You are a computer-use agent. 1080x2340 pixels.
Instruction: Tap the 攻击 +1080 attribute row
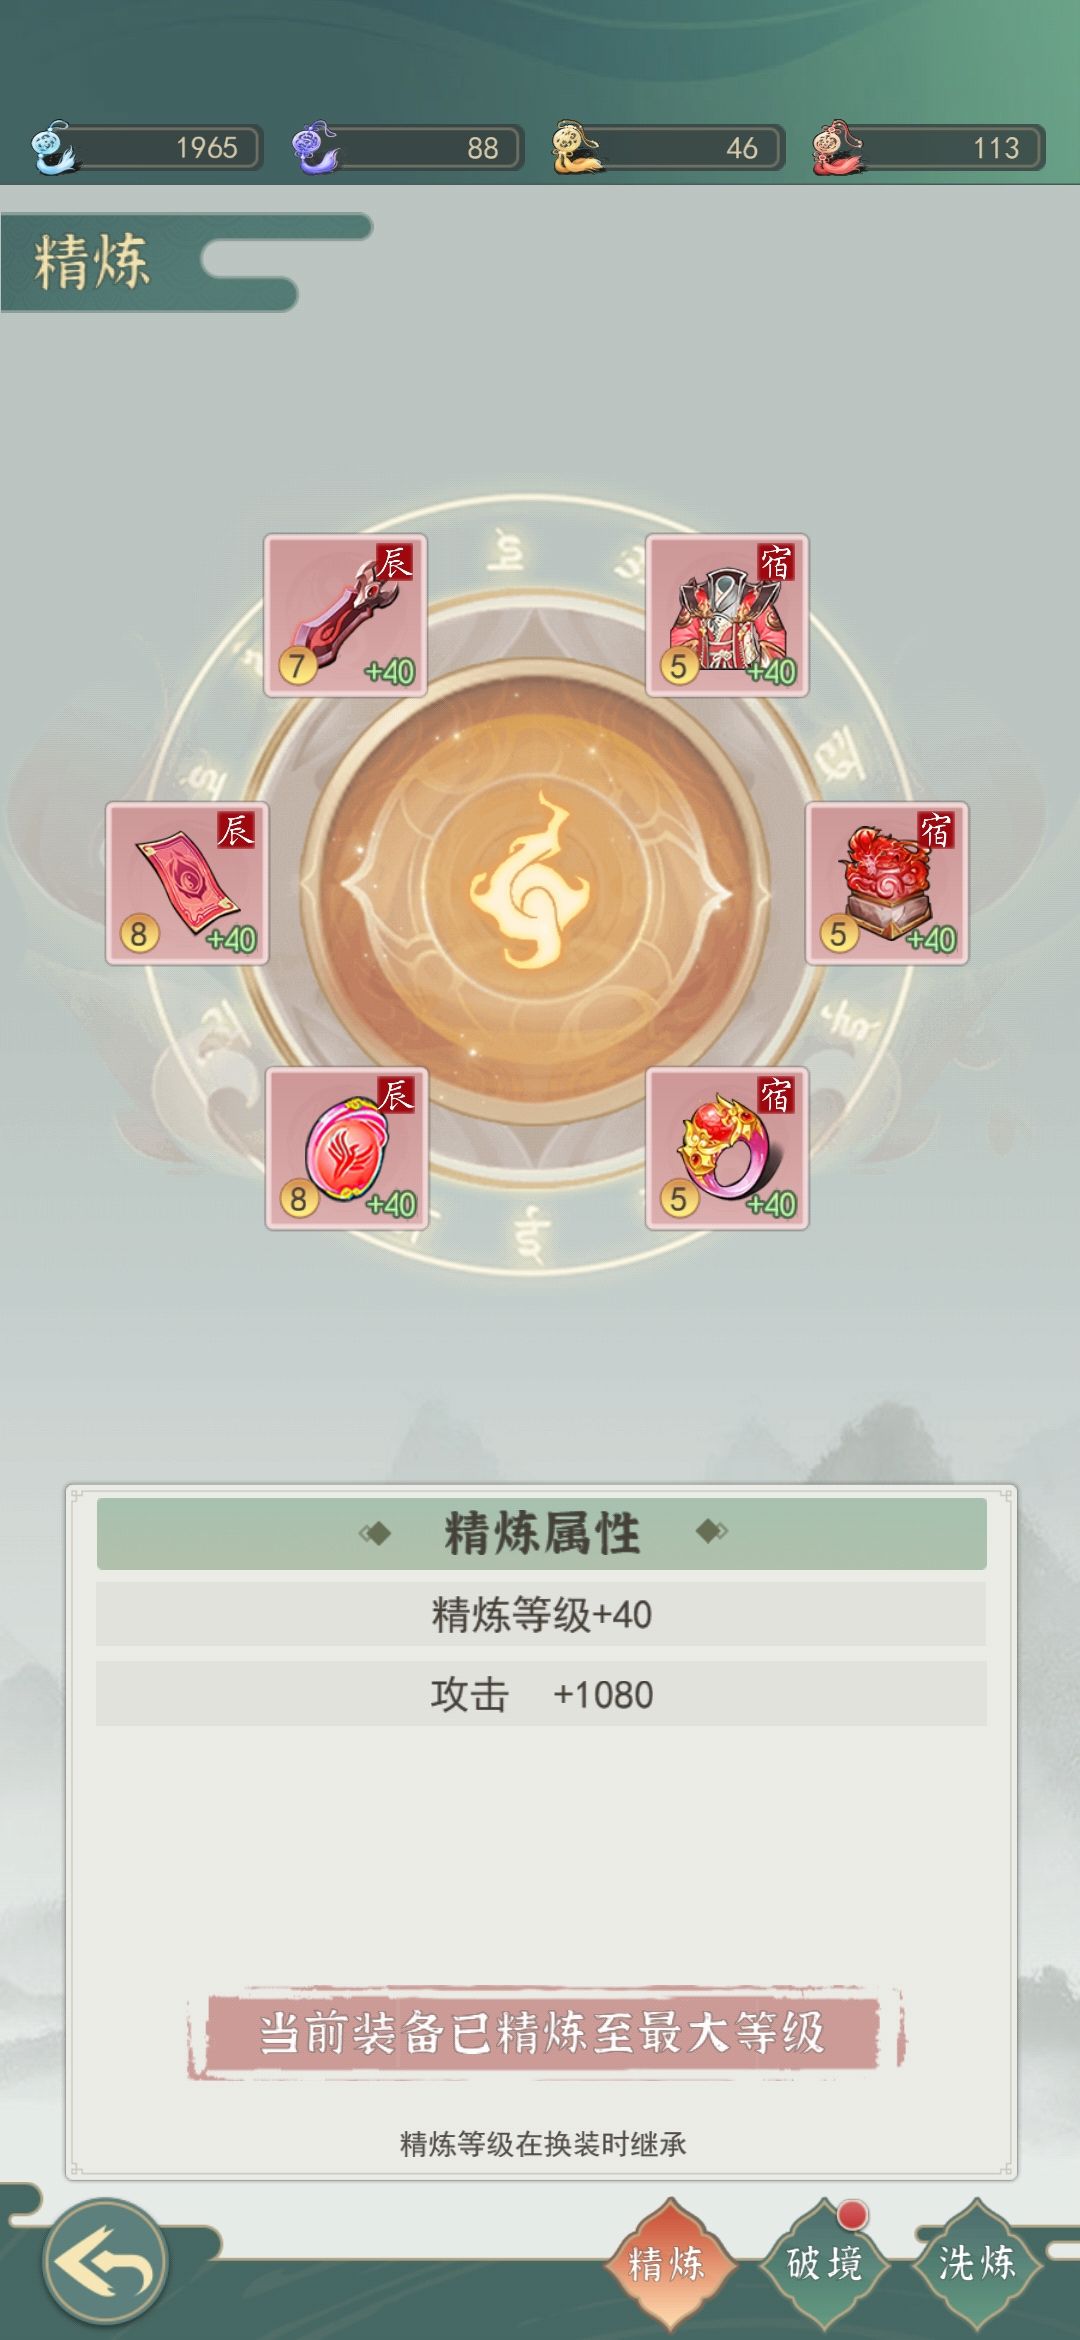[541, 1694]
